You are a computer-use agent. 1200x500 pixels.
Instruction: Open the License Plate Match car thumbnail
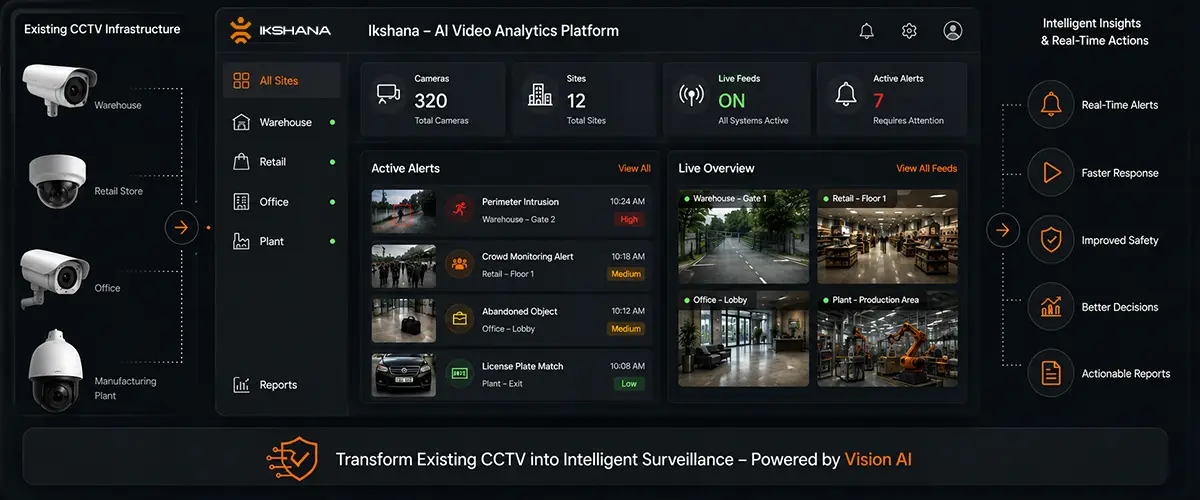(x=404, y=374)
